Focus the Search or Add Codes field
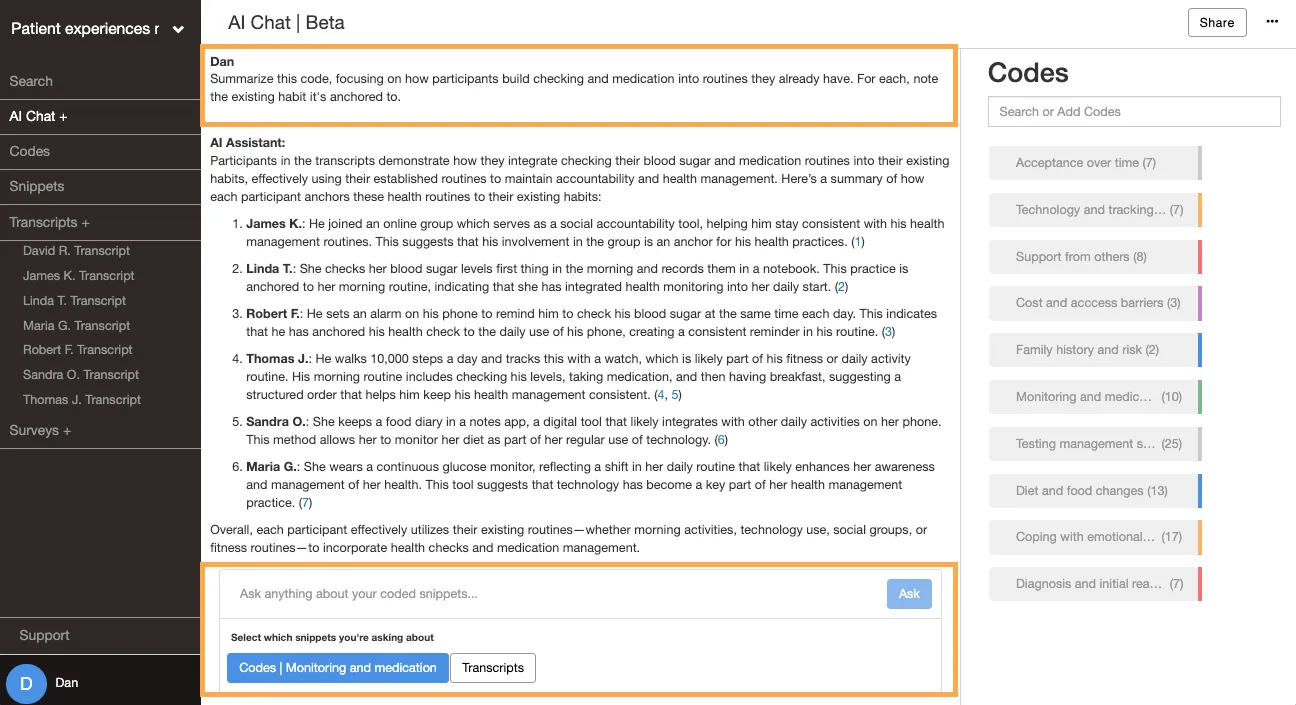This screenshot has width=1296, height=705. click(x=1134, y=112)
